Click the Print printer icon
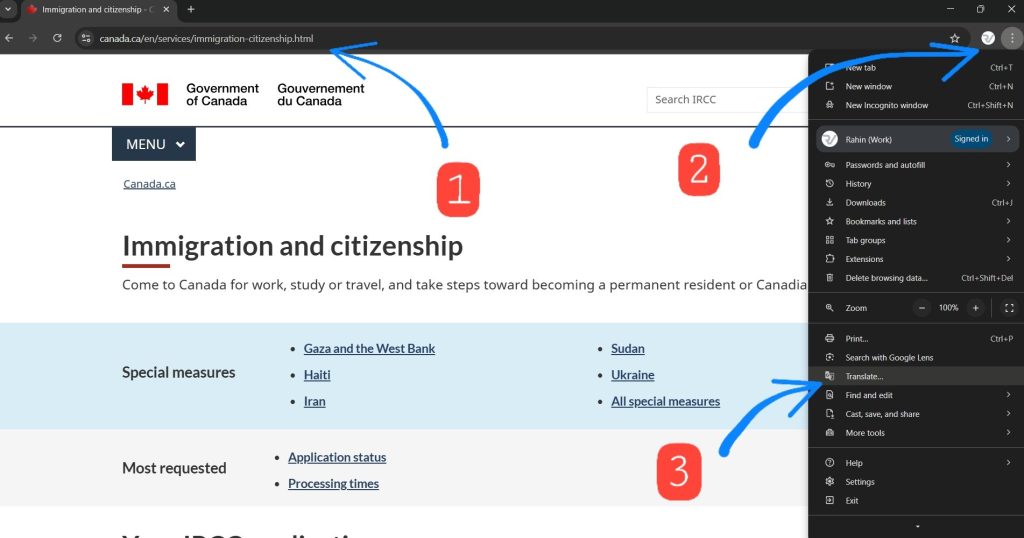The width and height of the screenshot is (1024, 538). pos(829,339)
